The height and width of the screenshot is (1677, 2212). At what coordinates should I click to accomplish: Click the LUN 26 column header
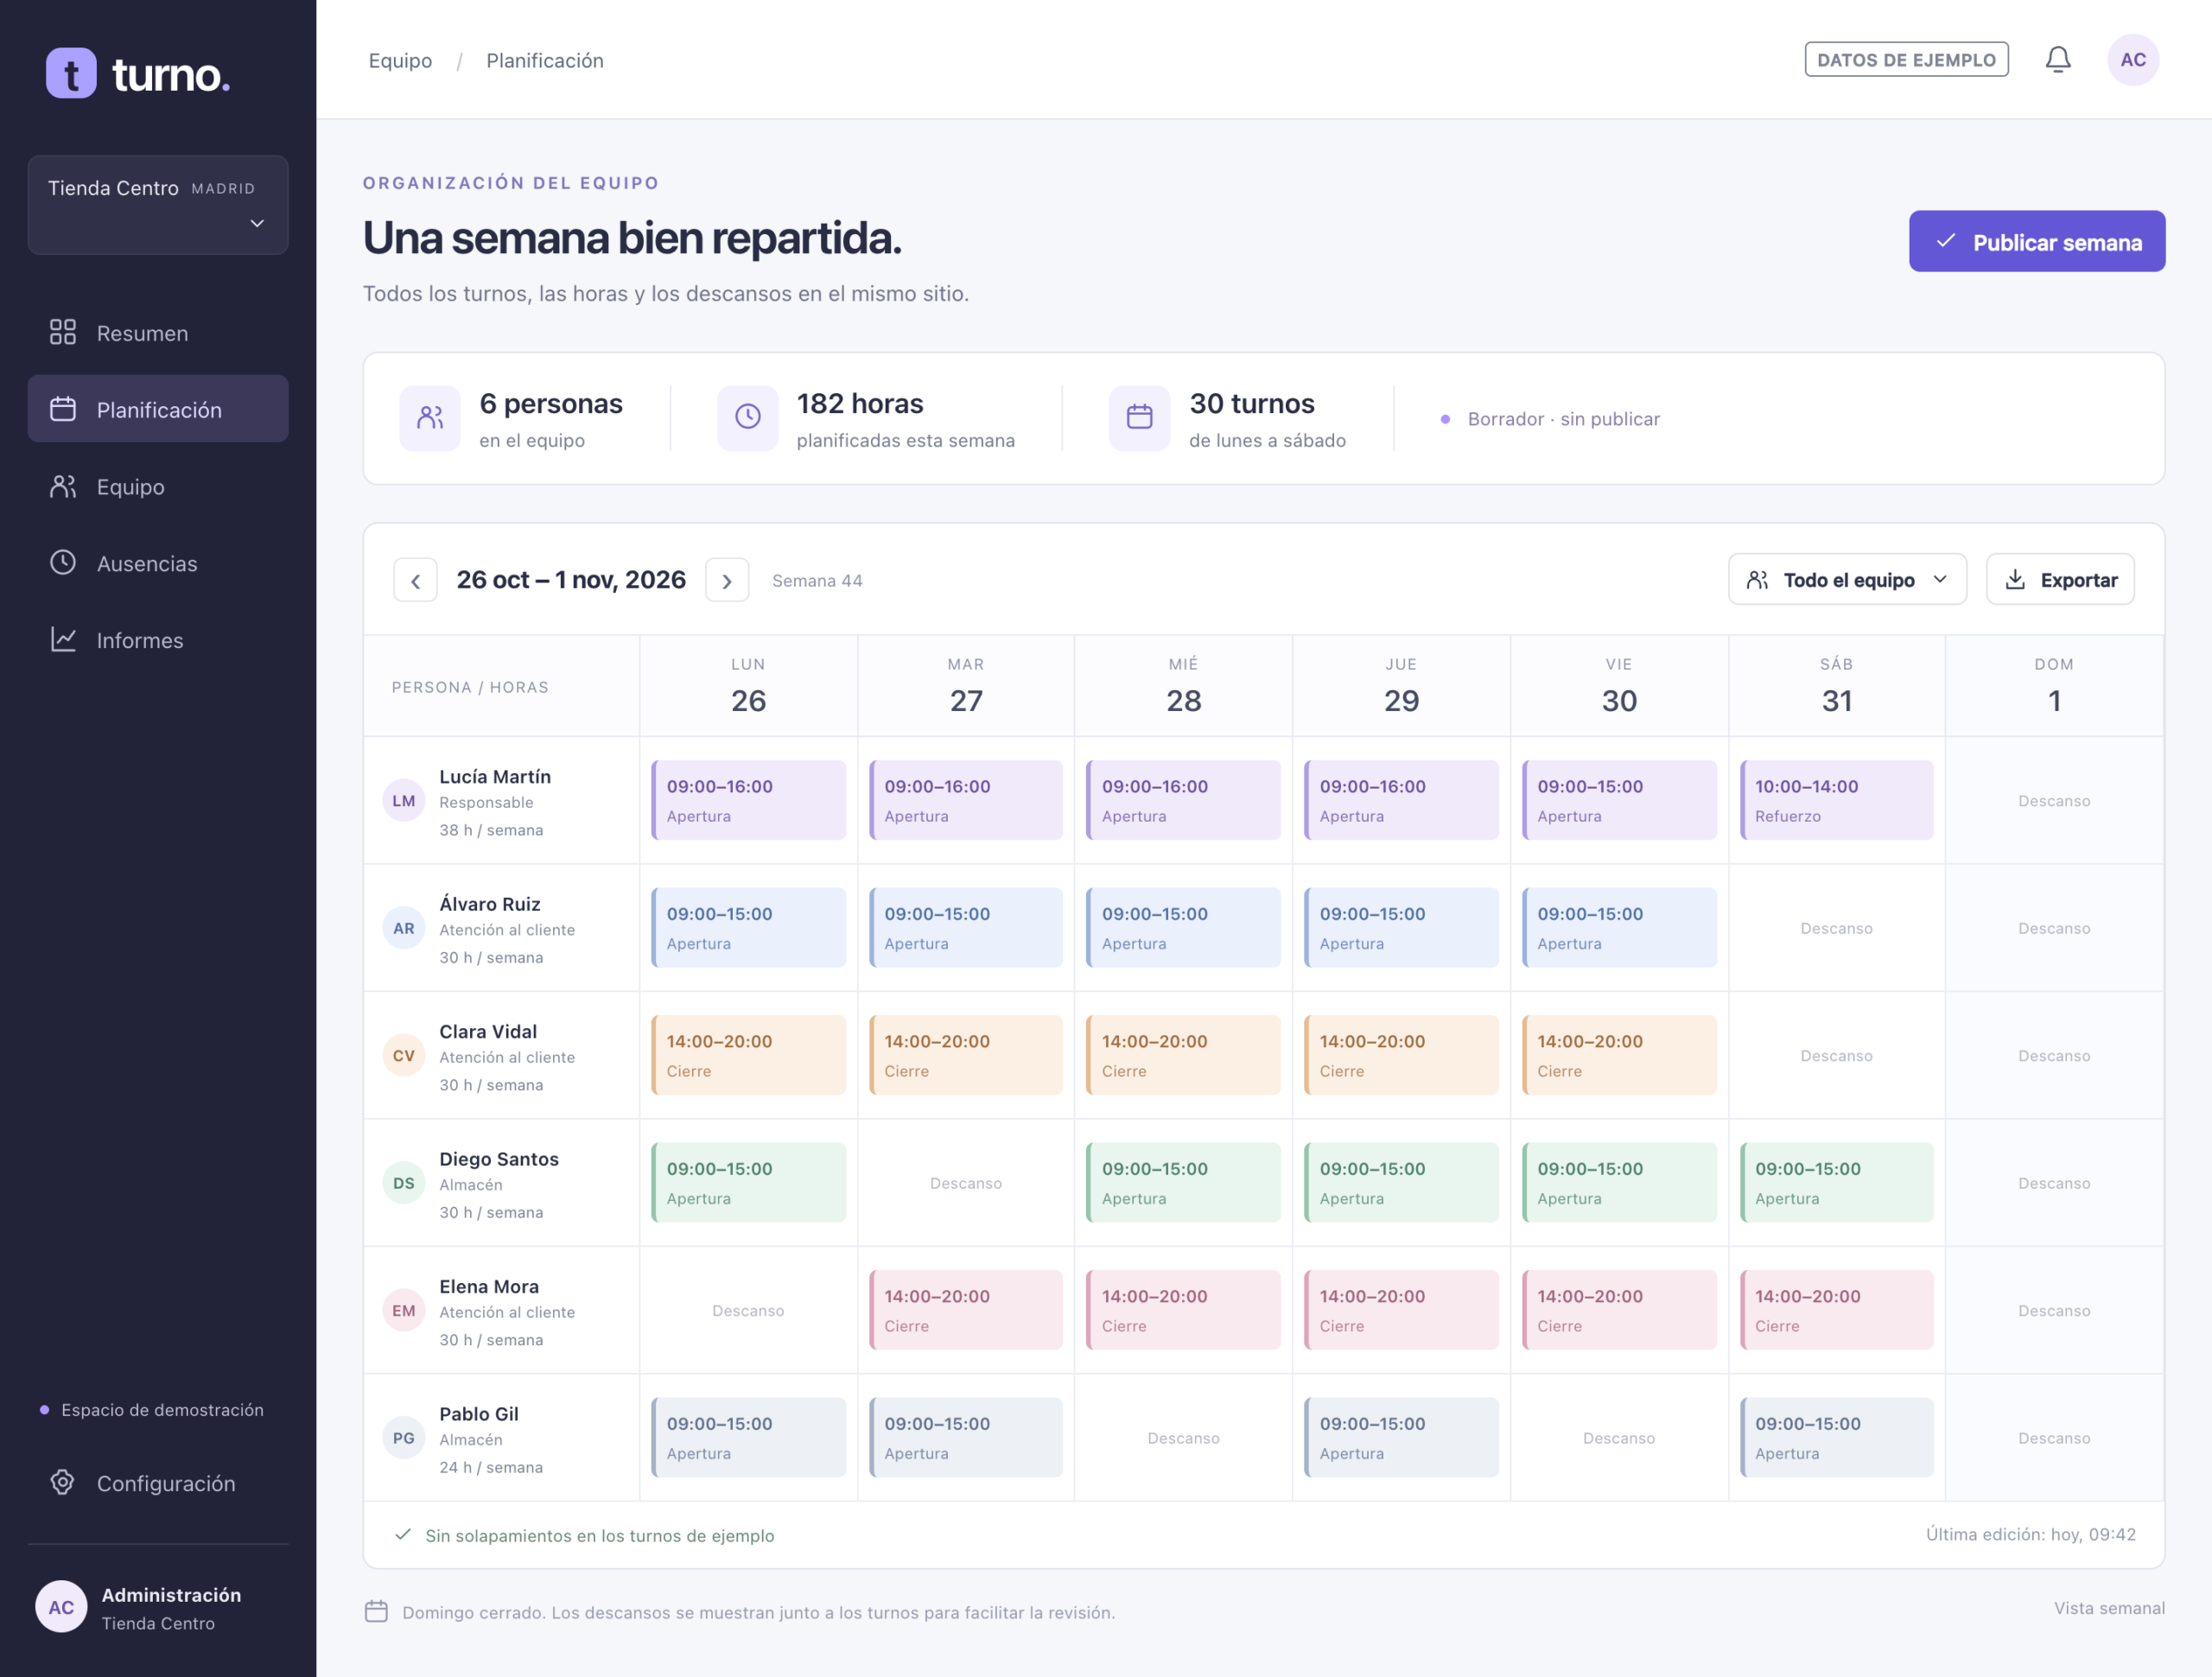(748, 686)
